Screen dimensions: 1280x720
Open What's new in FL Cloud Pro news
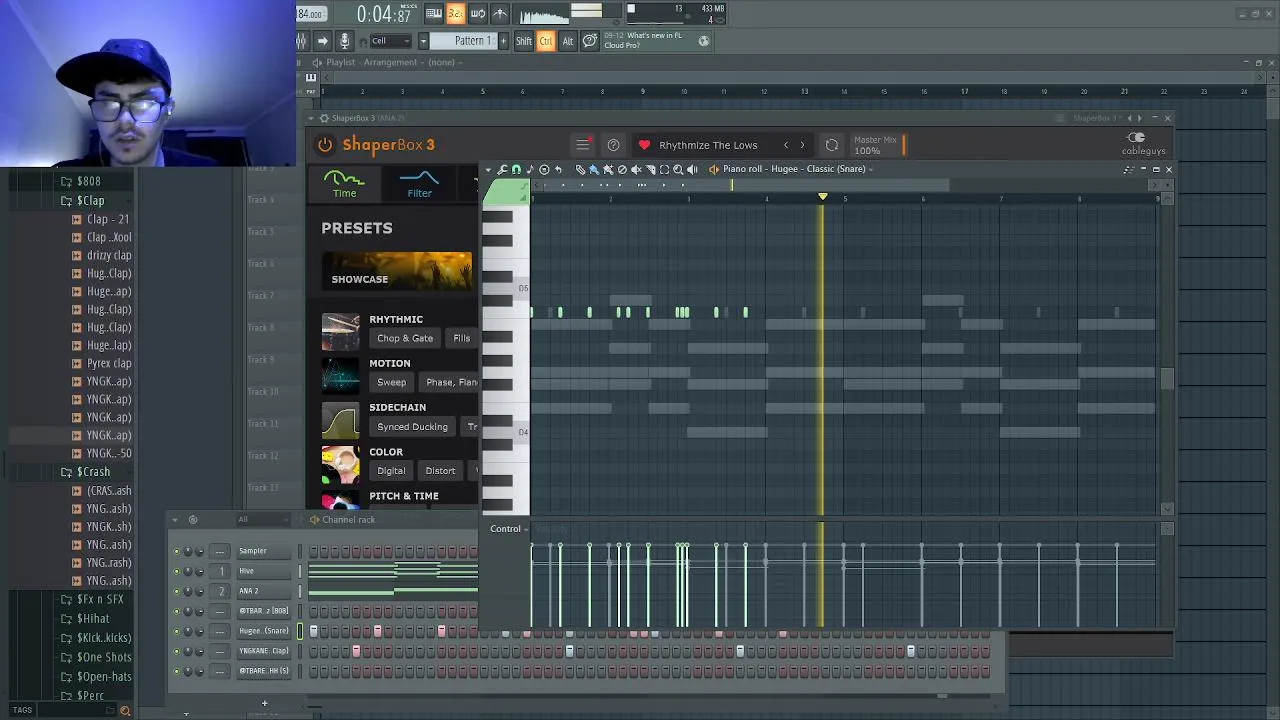[x=643, y=41]
